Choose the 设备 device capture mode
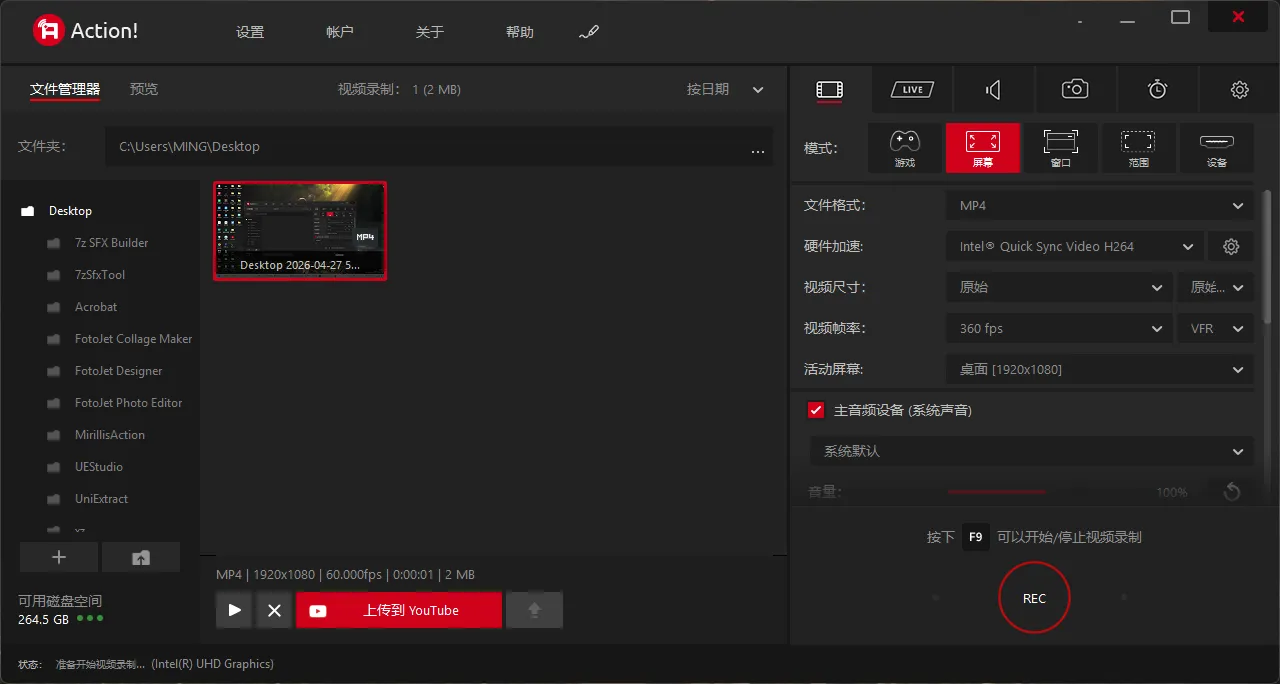This screenshot has height=684, width=1280. (1216, 147)
